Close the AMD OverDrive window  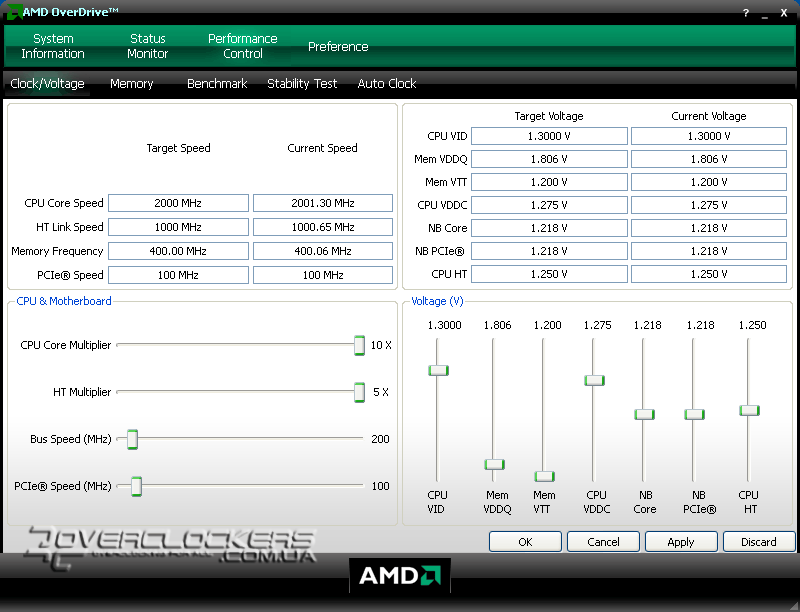[784, 13]
